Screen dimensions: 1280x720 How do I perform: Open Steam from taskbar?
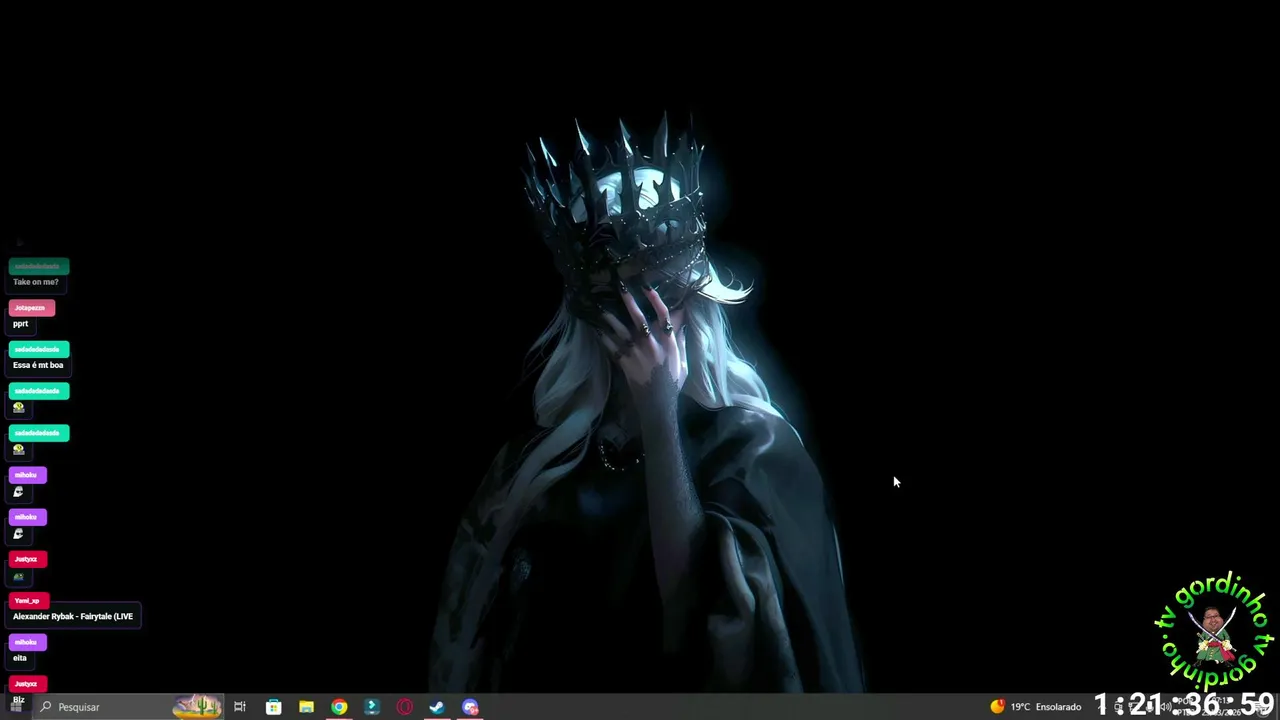point(437,707)
